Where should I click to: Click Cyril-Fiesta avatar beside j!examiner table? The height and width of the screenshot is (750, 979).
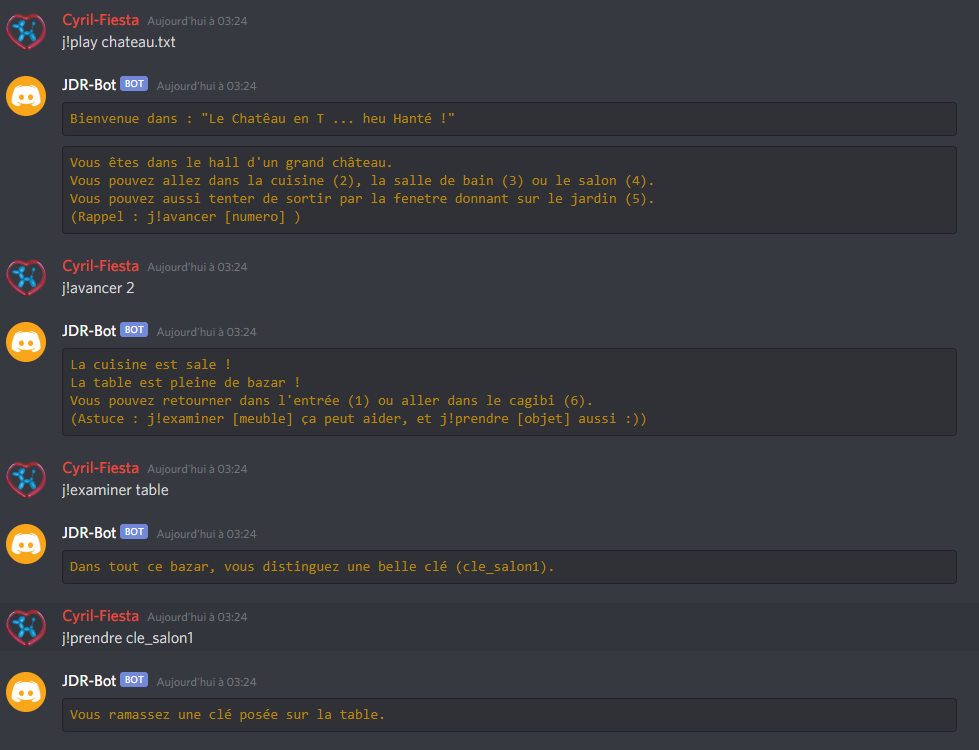[x=26, y=479]
